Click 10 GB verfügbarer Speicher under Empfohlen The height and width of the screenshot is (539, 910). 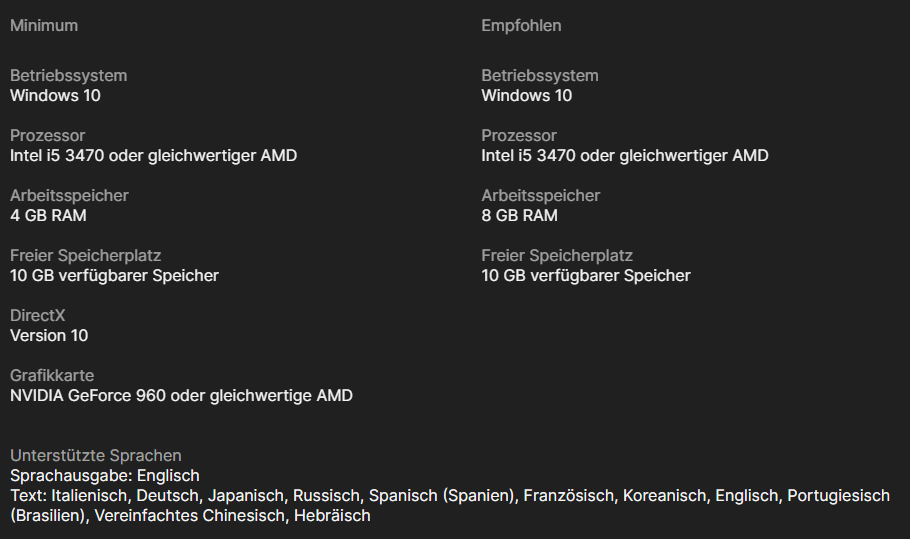click(x=585, y=276)
